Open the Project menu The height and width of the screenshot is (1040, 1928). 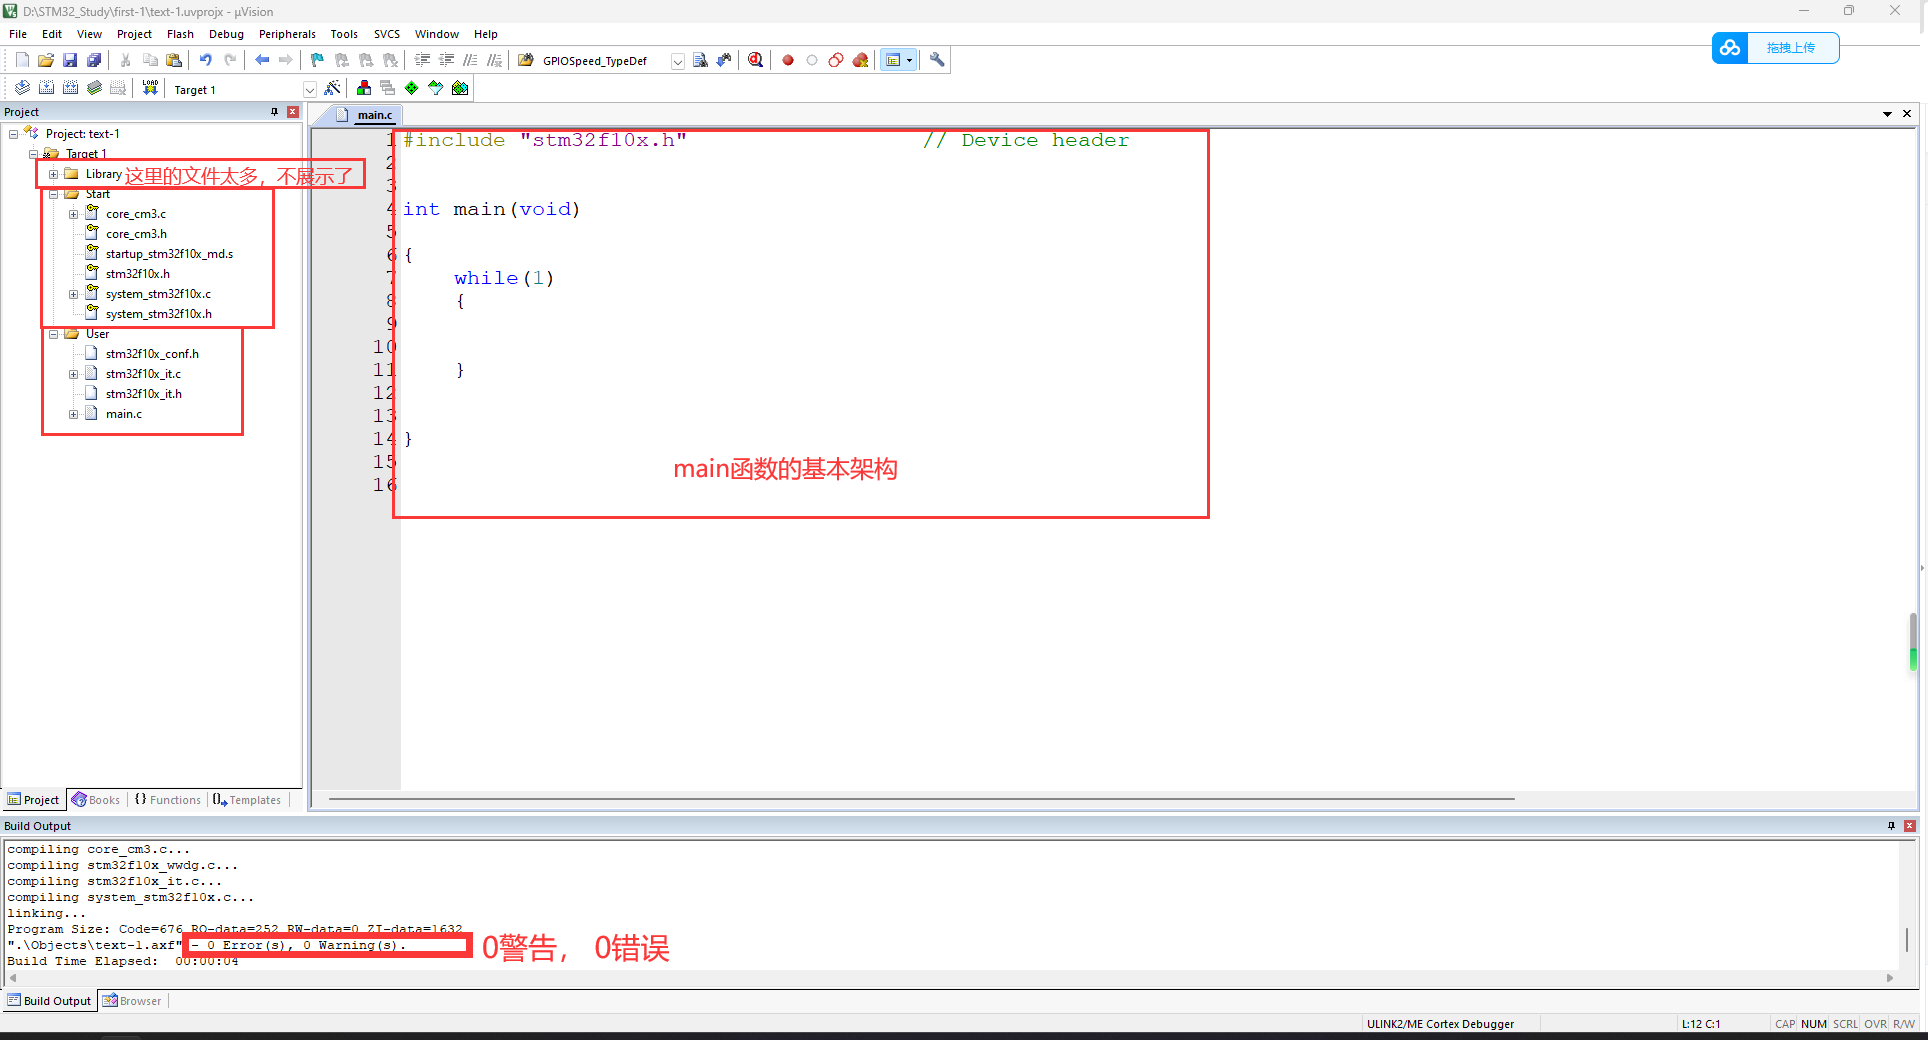(x=134, y=34)
